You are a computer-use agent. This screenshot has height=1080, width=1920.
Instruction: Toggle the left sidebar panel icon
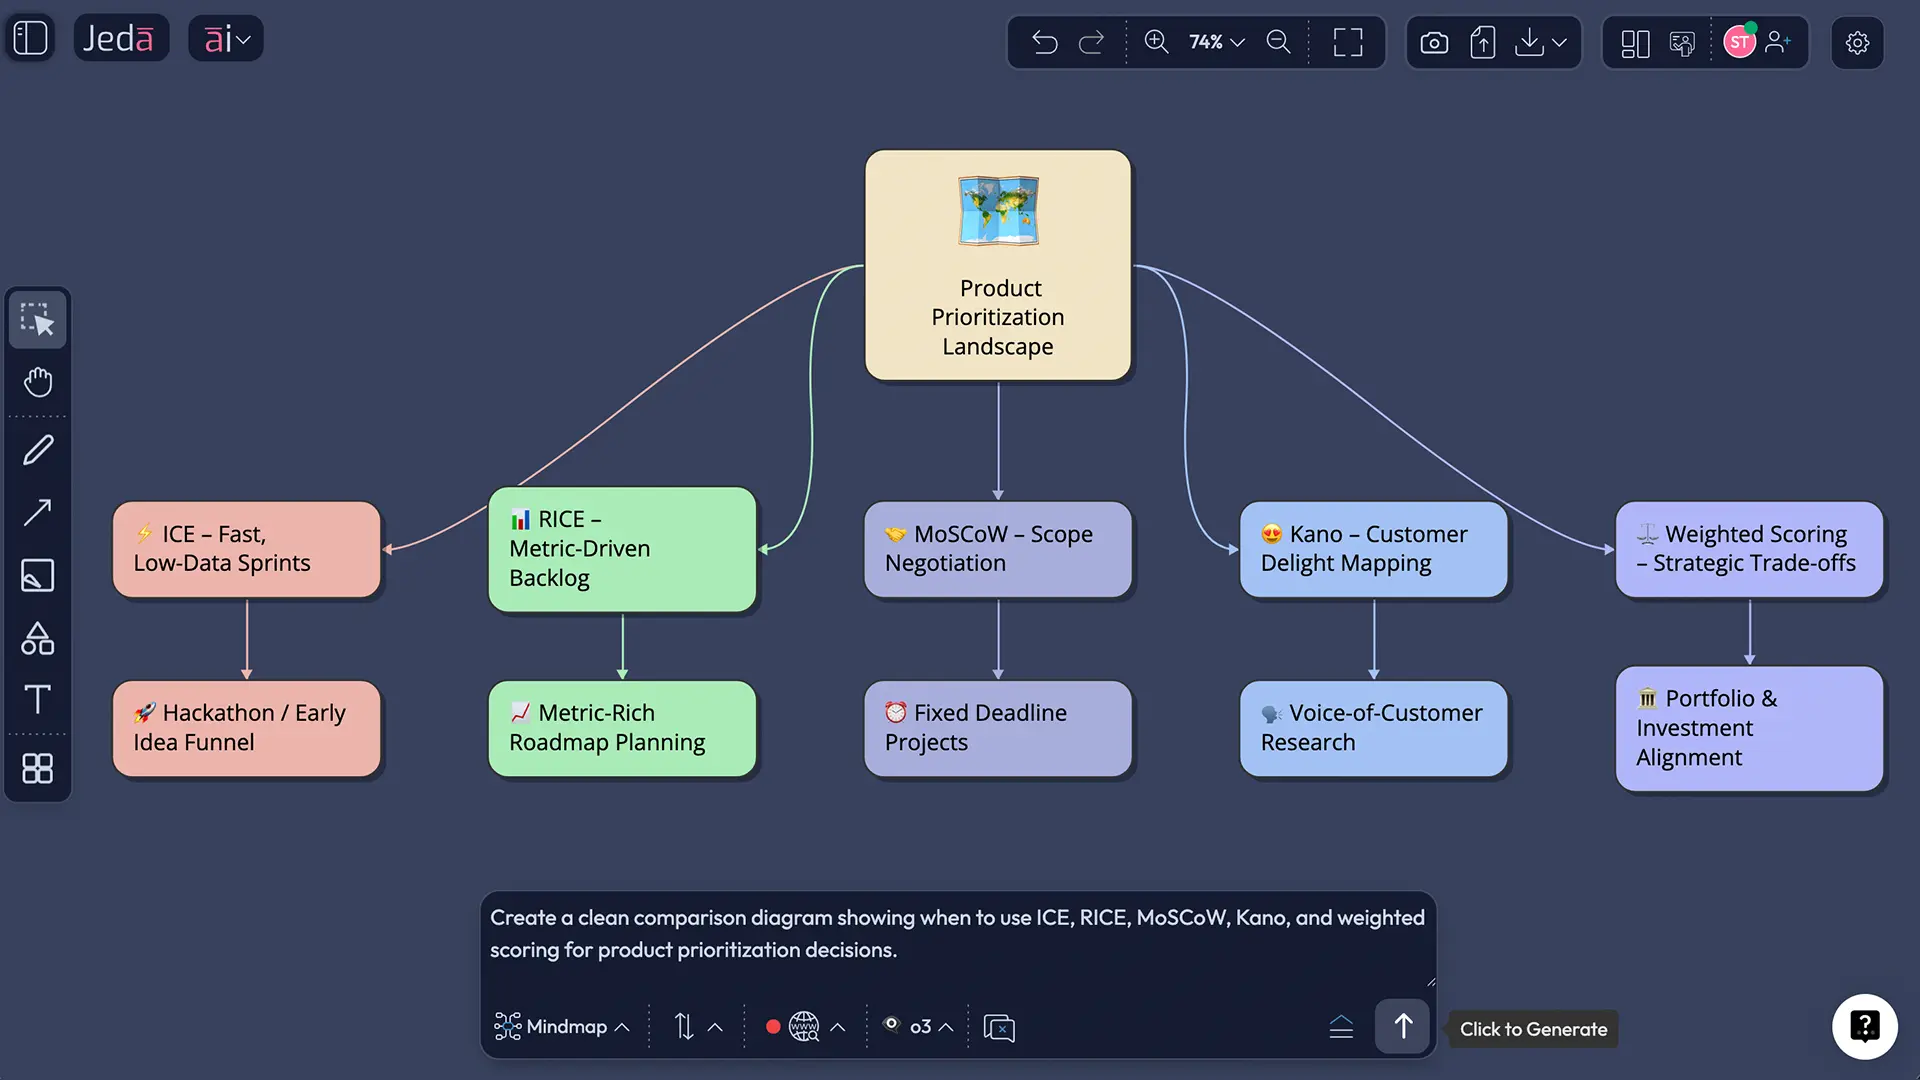point(30,37)
